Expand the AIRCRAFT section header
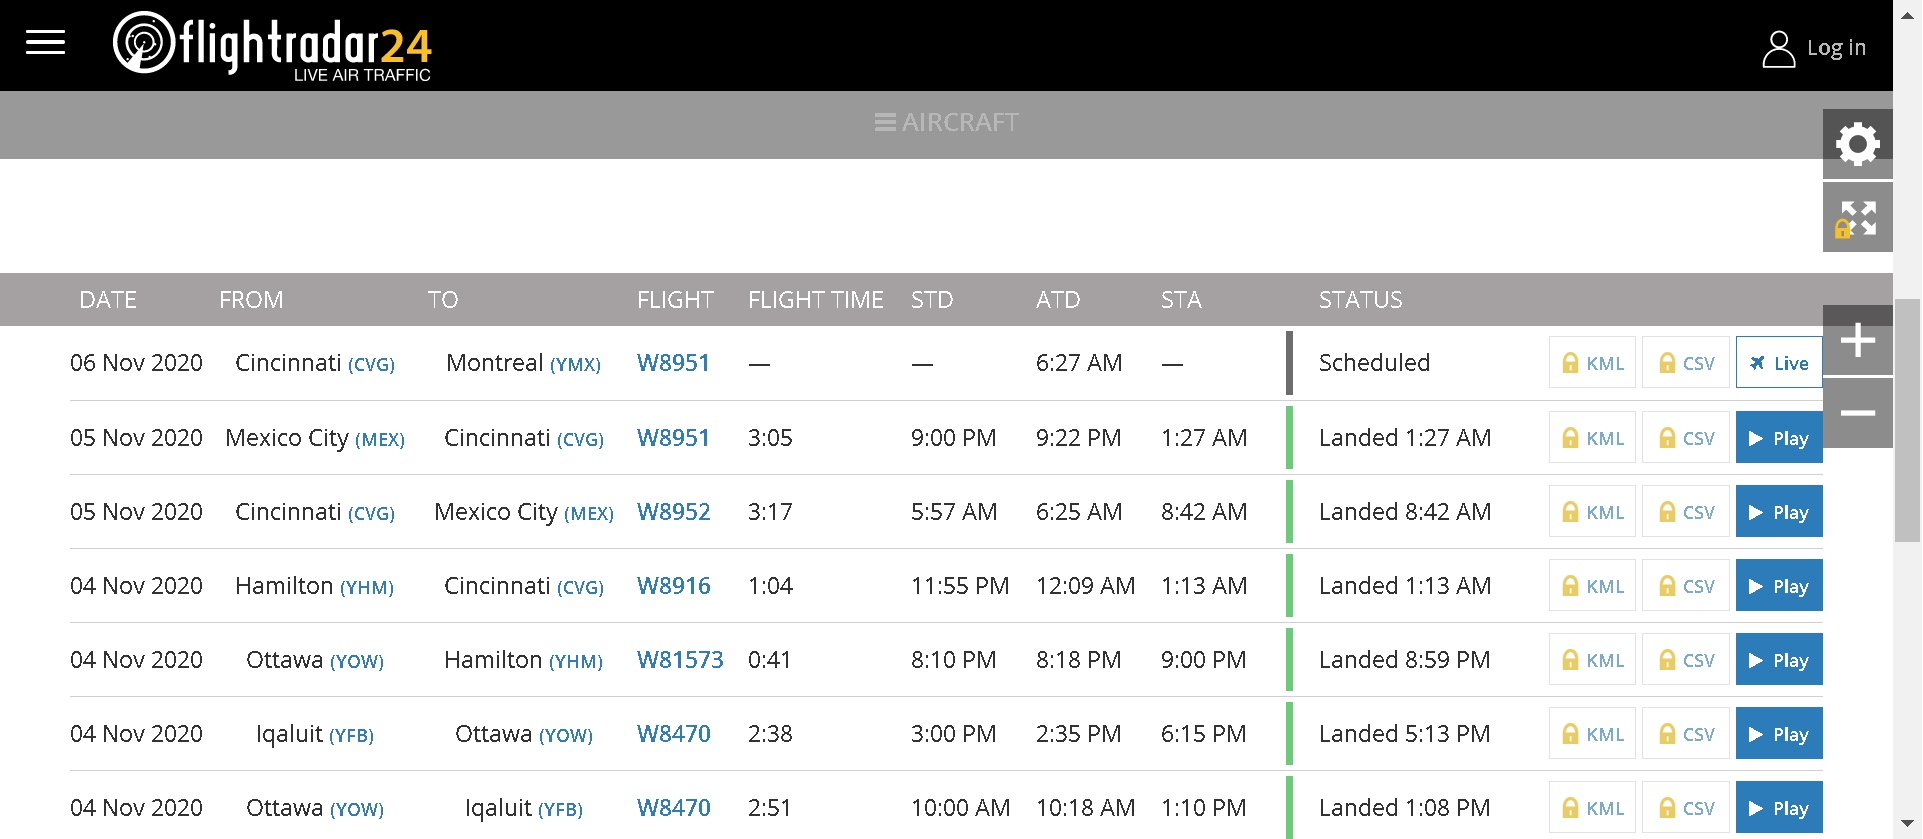Image resolution: width=1923 pixels, height=839 pixels. [x=946, y=123]
